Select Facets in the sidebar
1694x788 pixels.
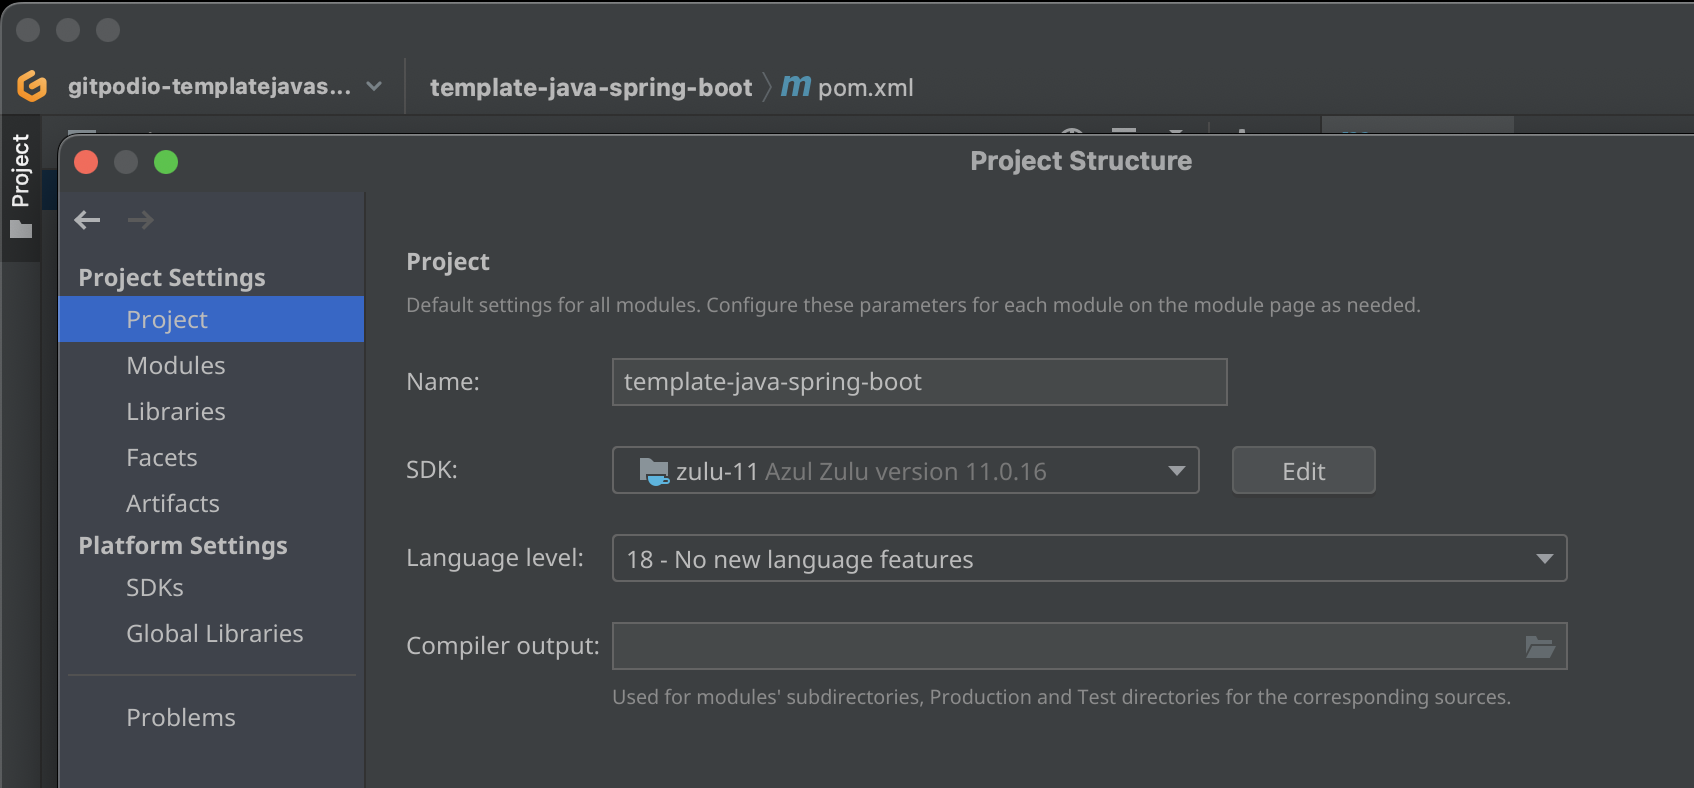point(161,457)
